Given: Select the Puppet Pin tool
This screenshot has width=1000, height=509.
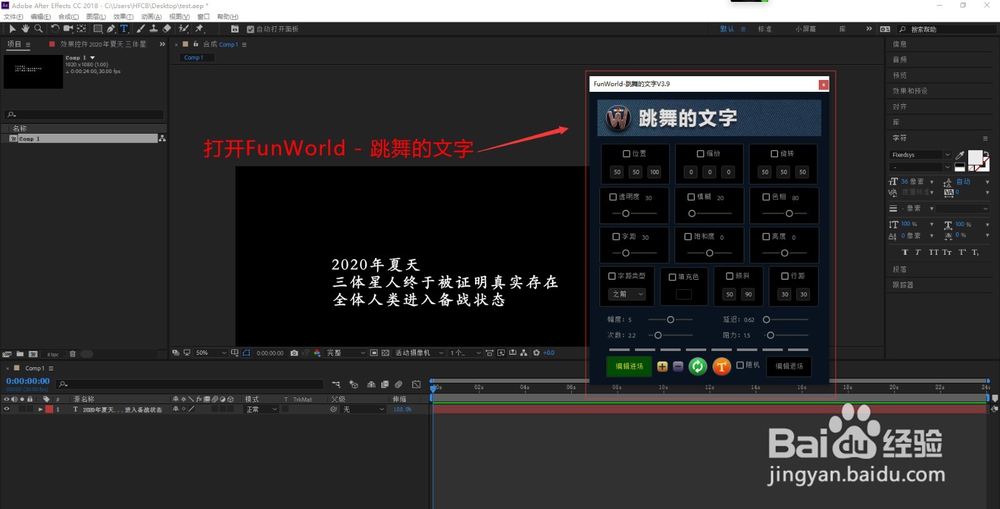Looking at the screenshot, I should [199, 29].
